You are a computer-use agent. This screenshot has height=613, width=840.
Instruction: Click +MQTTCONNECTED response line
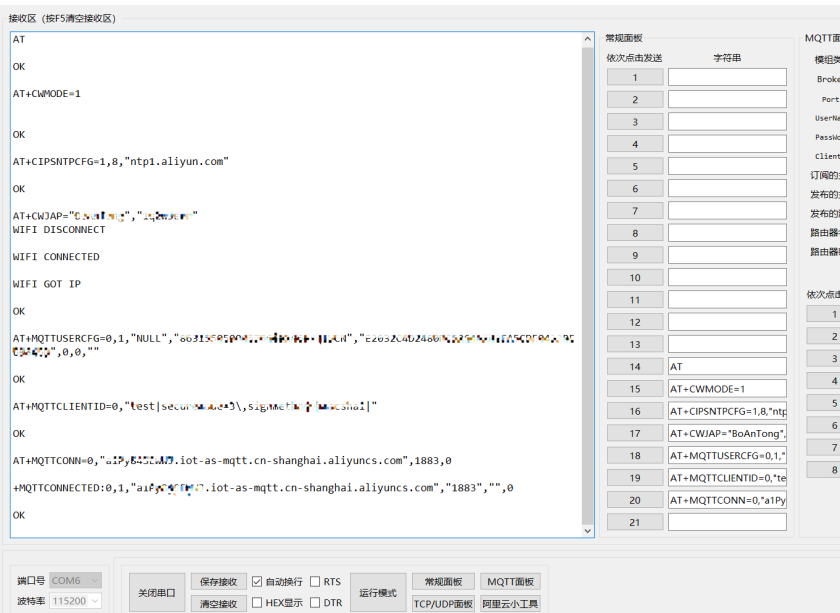(263, 488)
